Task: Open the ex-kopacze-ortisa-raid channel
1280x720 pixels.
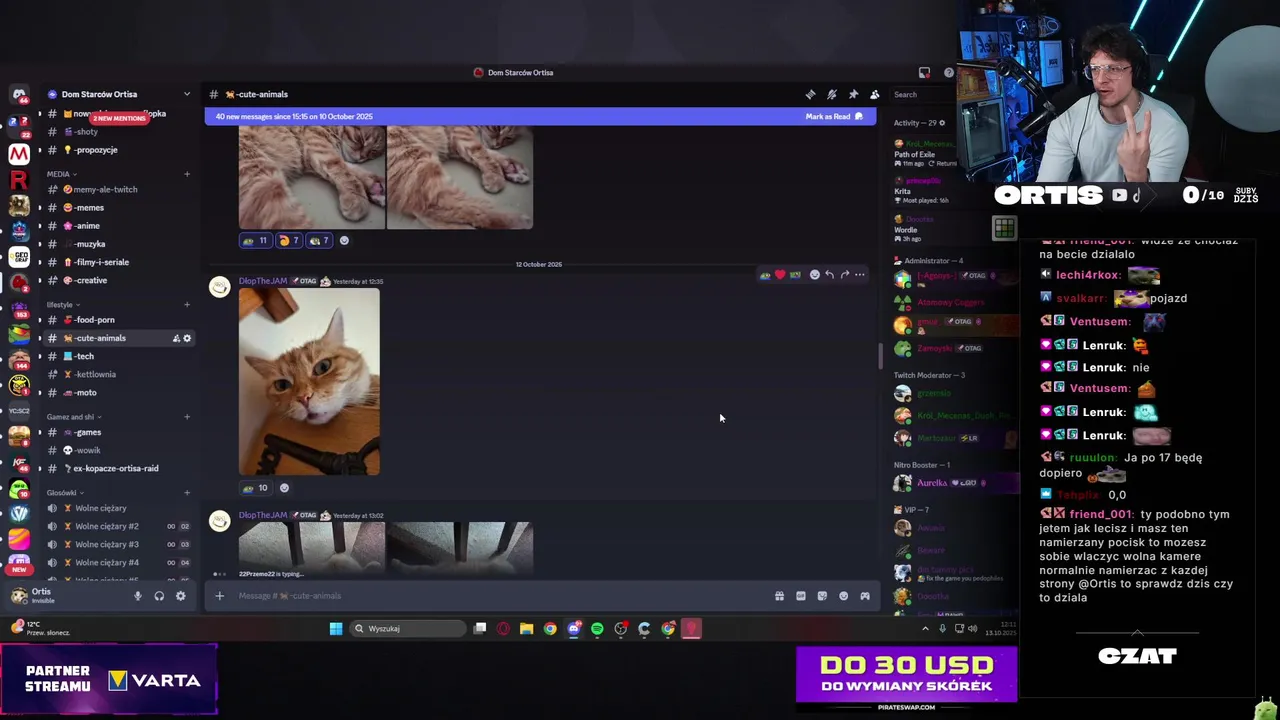Action: point(118,468)
